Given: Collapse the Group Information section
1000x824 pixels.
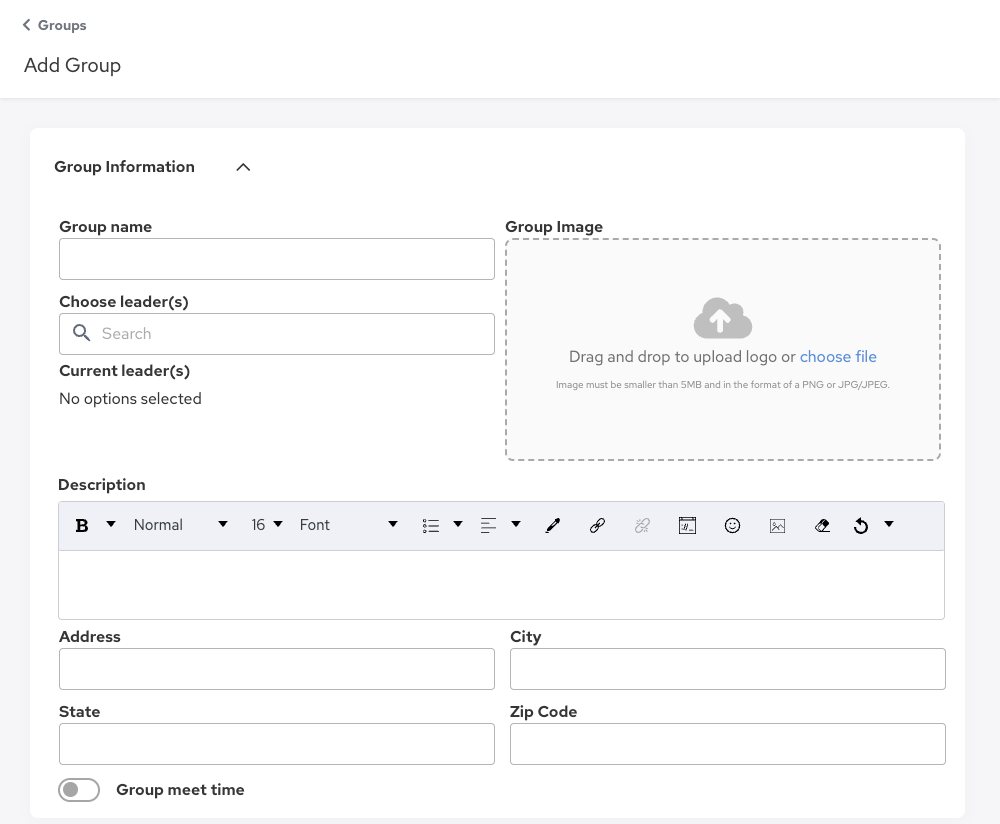Looking at the screenshot, I should click(x=243, y=167).
